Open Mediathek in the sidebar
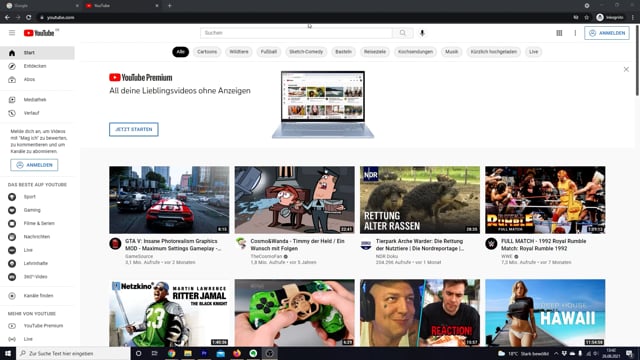The image size is (640, 360). click(37, 100)
